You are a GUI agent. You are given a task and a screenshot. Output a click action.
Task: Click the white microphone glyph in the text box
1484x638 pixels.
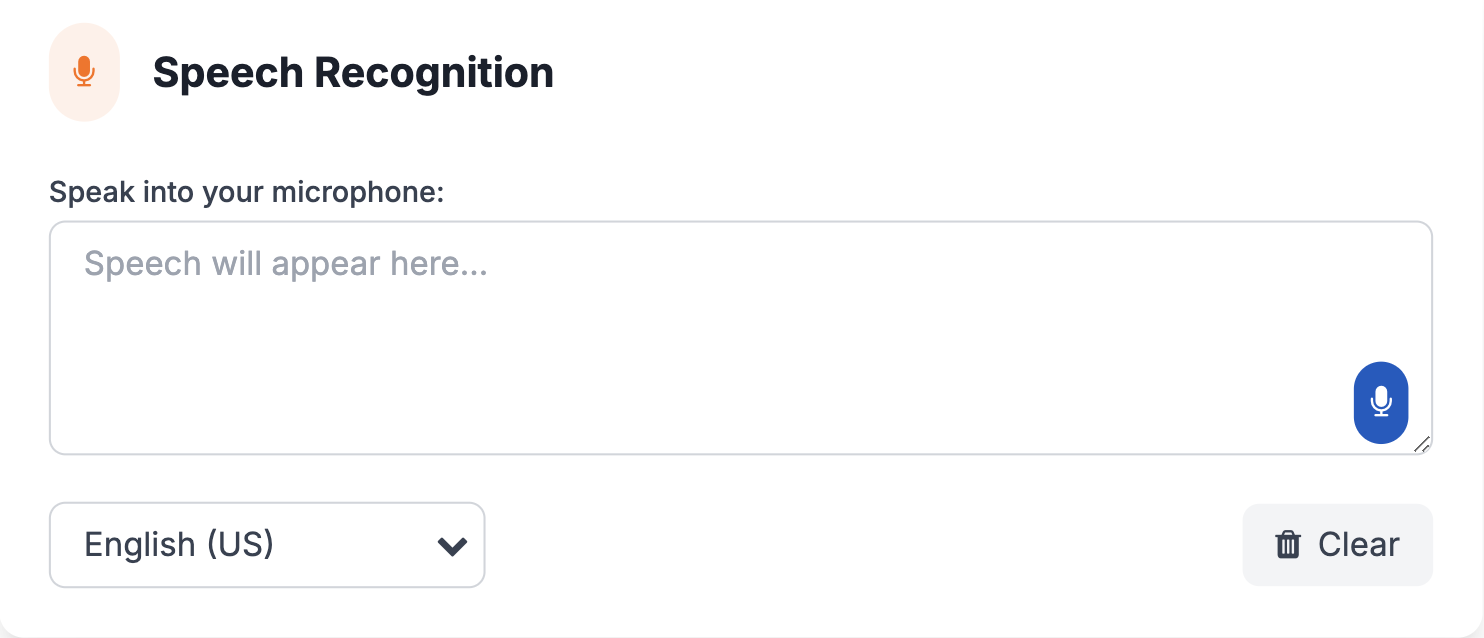point(1380,400)
